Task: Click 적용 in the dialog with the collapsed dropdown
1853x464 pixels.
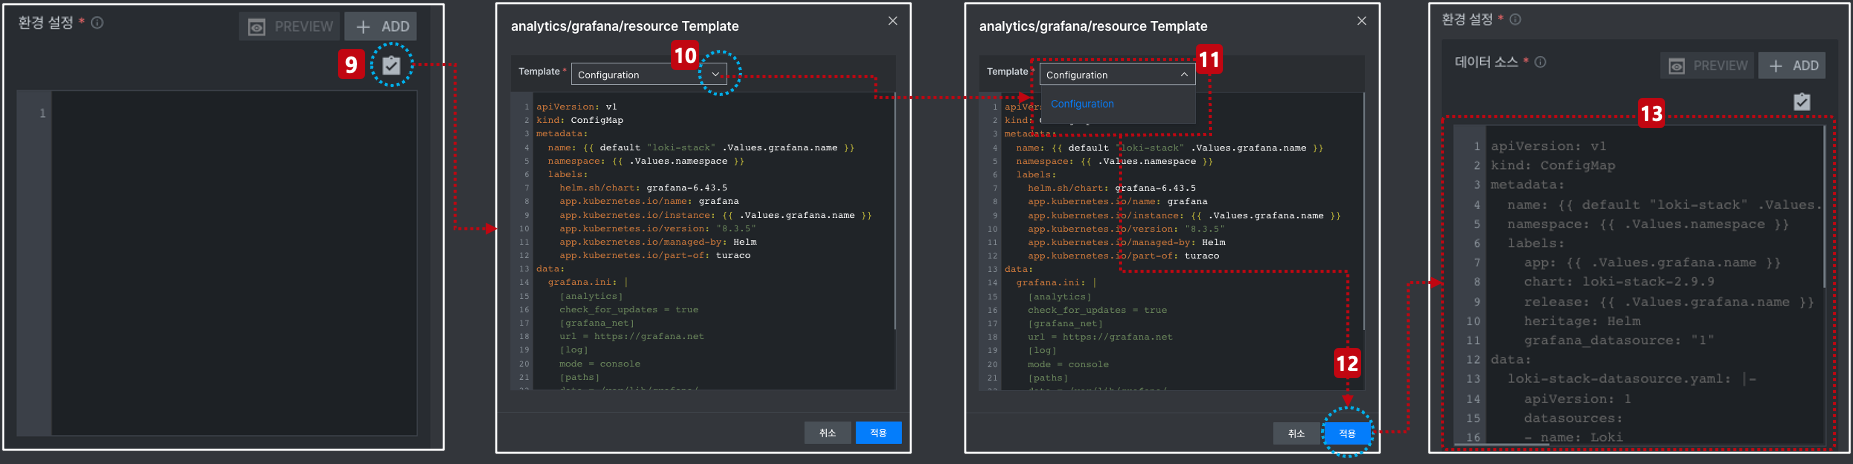Action: [x=878, y=433]
